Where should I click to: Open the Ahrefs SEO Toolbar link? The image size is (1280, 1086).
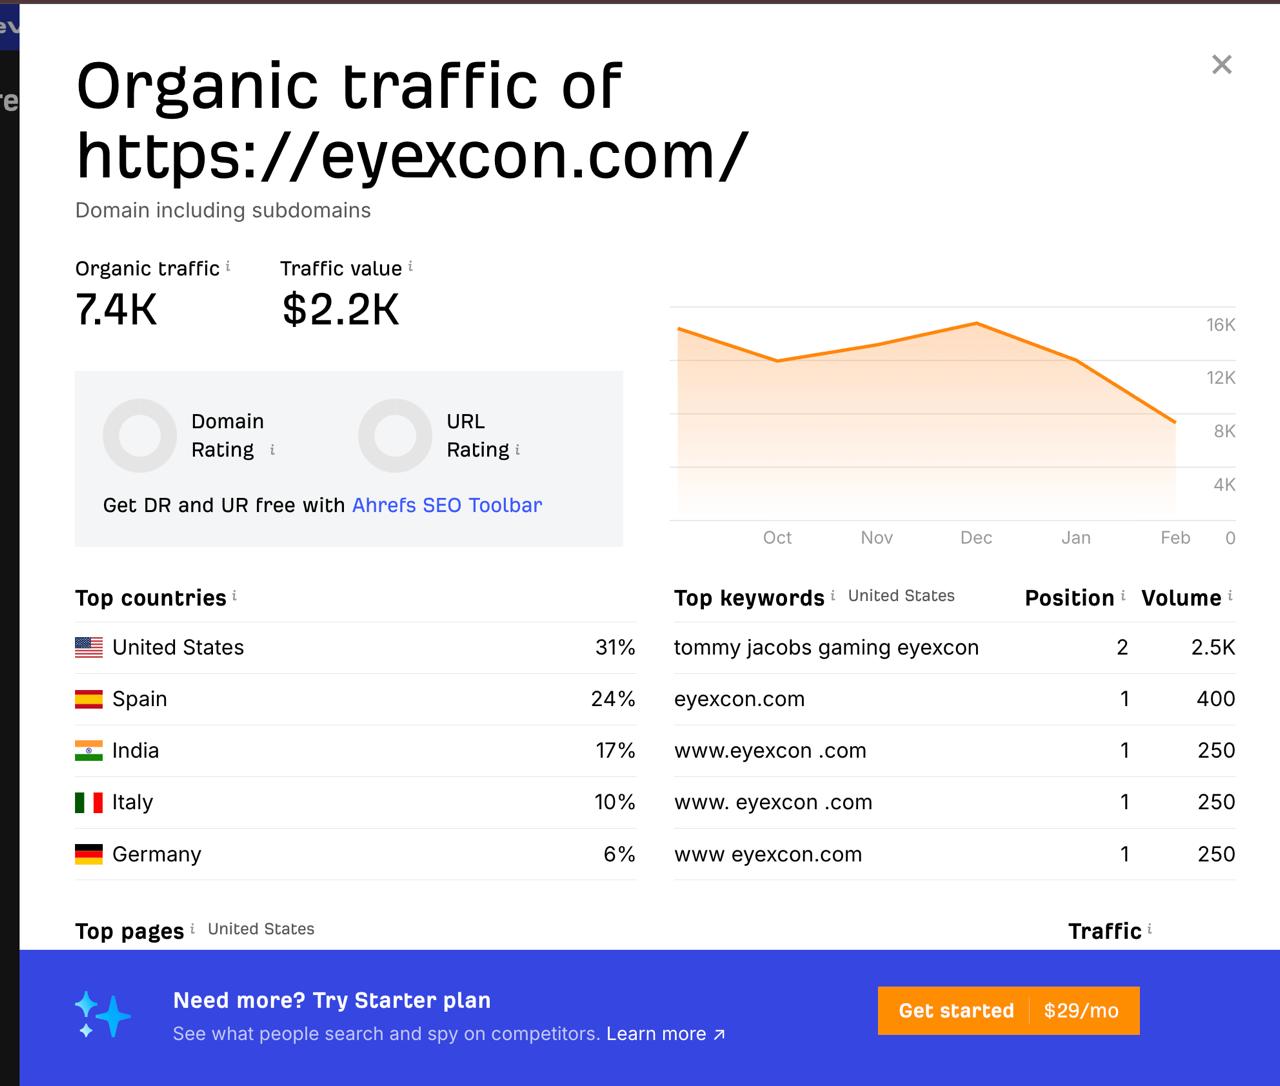(447, 505)
